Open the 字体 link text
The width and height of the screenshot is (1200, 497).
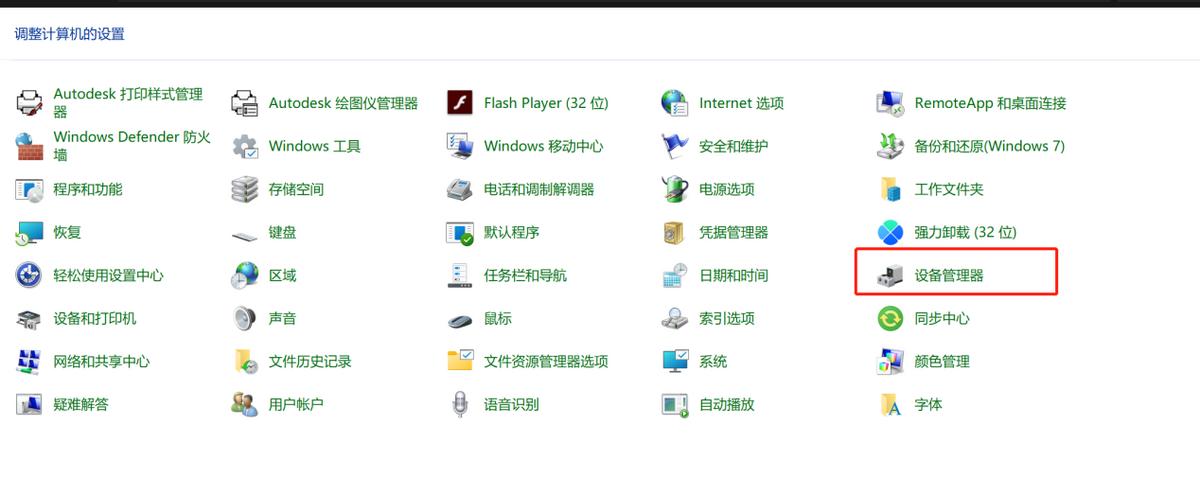click(928, 404)
